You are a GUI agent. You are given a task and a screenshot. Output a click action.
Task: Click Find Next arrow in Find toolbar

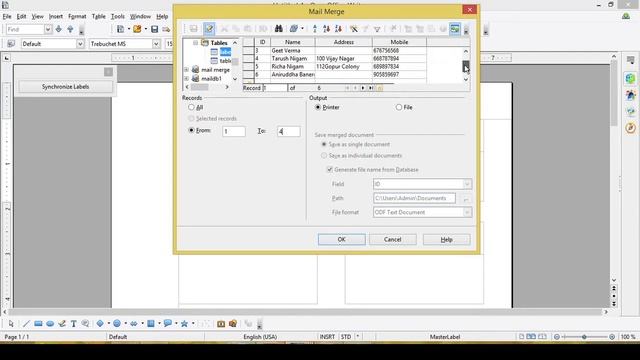click(59, 29)
